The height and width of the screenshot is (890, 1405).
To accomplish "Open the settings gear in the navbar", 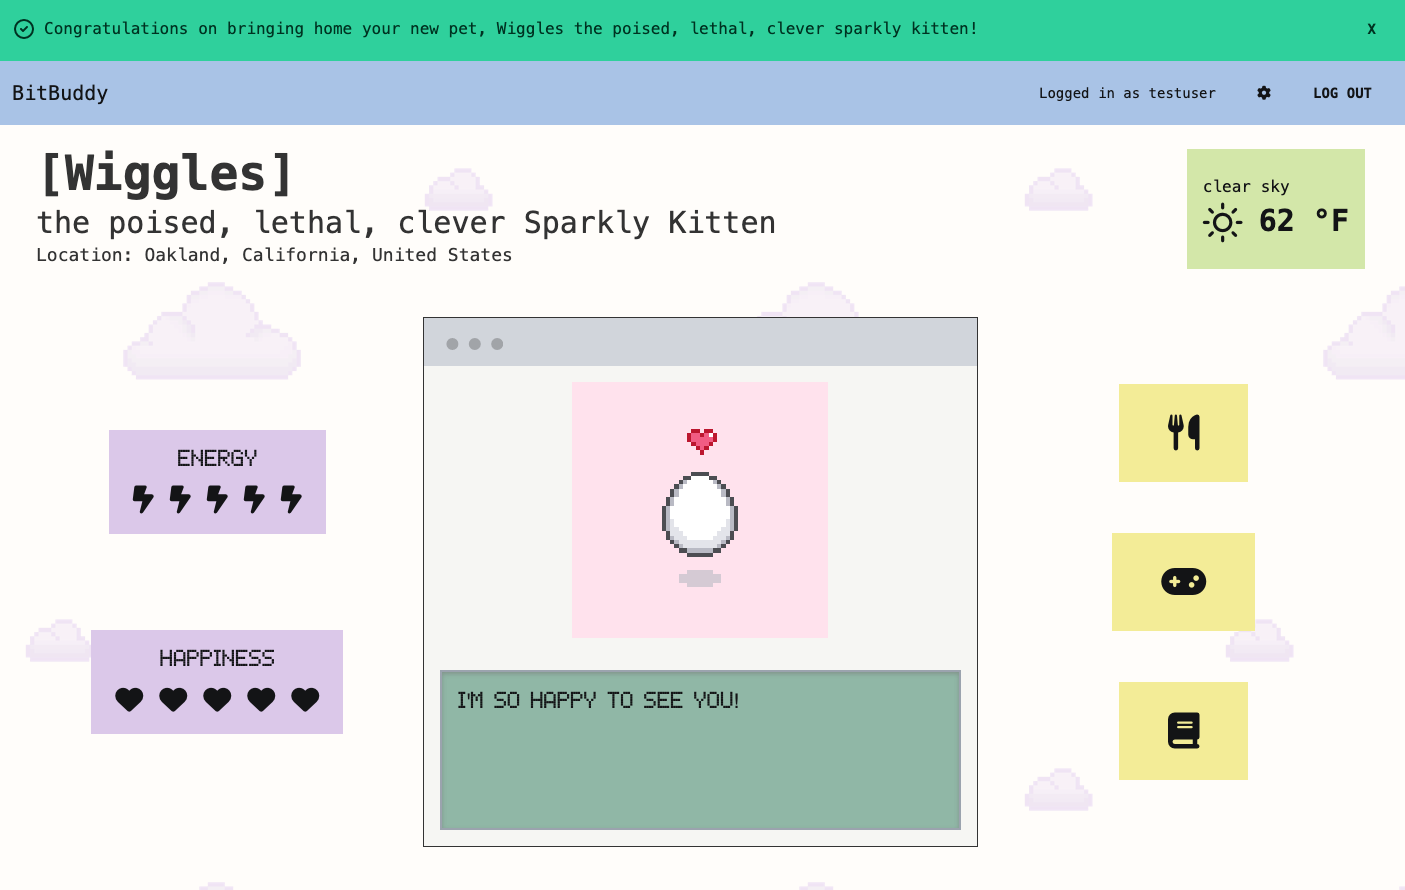I will coord(1264,93).
